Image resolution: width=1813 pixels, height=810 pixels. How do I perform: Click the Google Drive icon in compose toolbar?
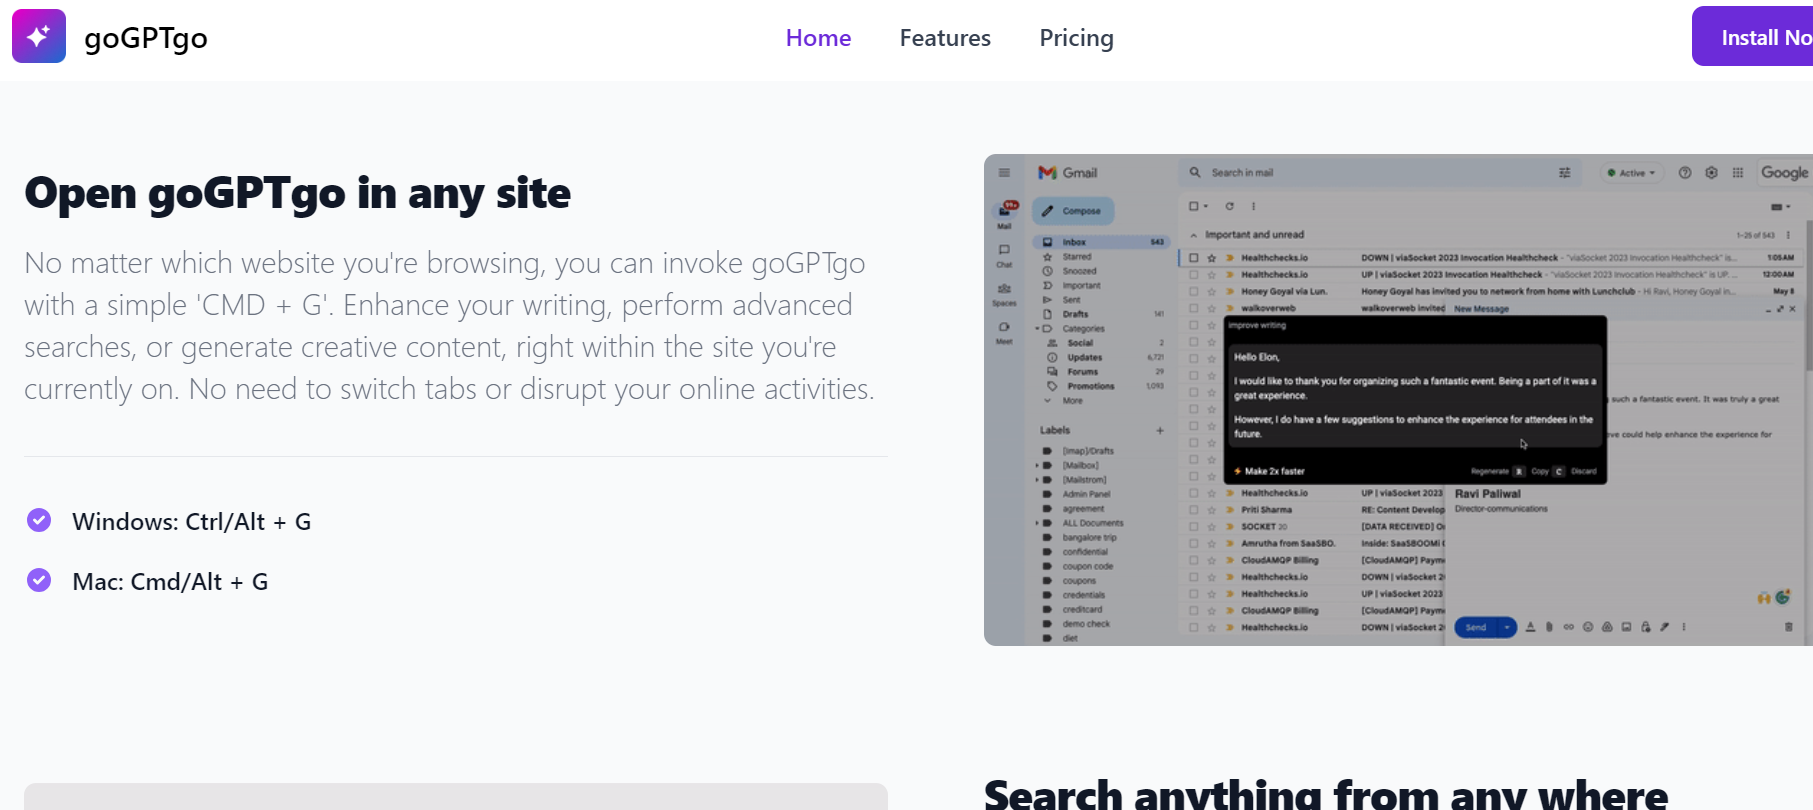click(x=1607, y=627)
